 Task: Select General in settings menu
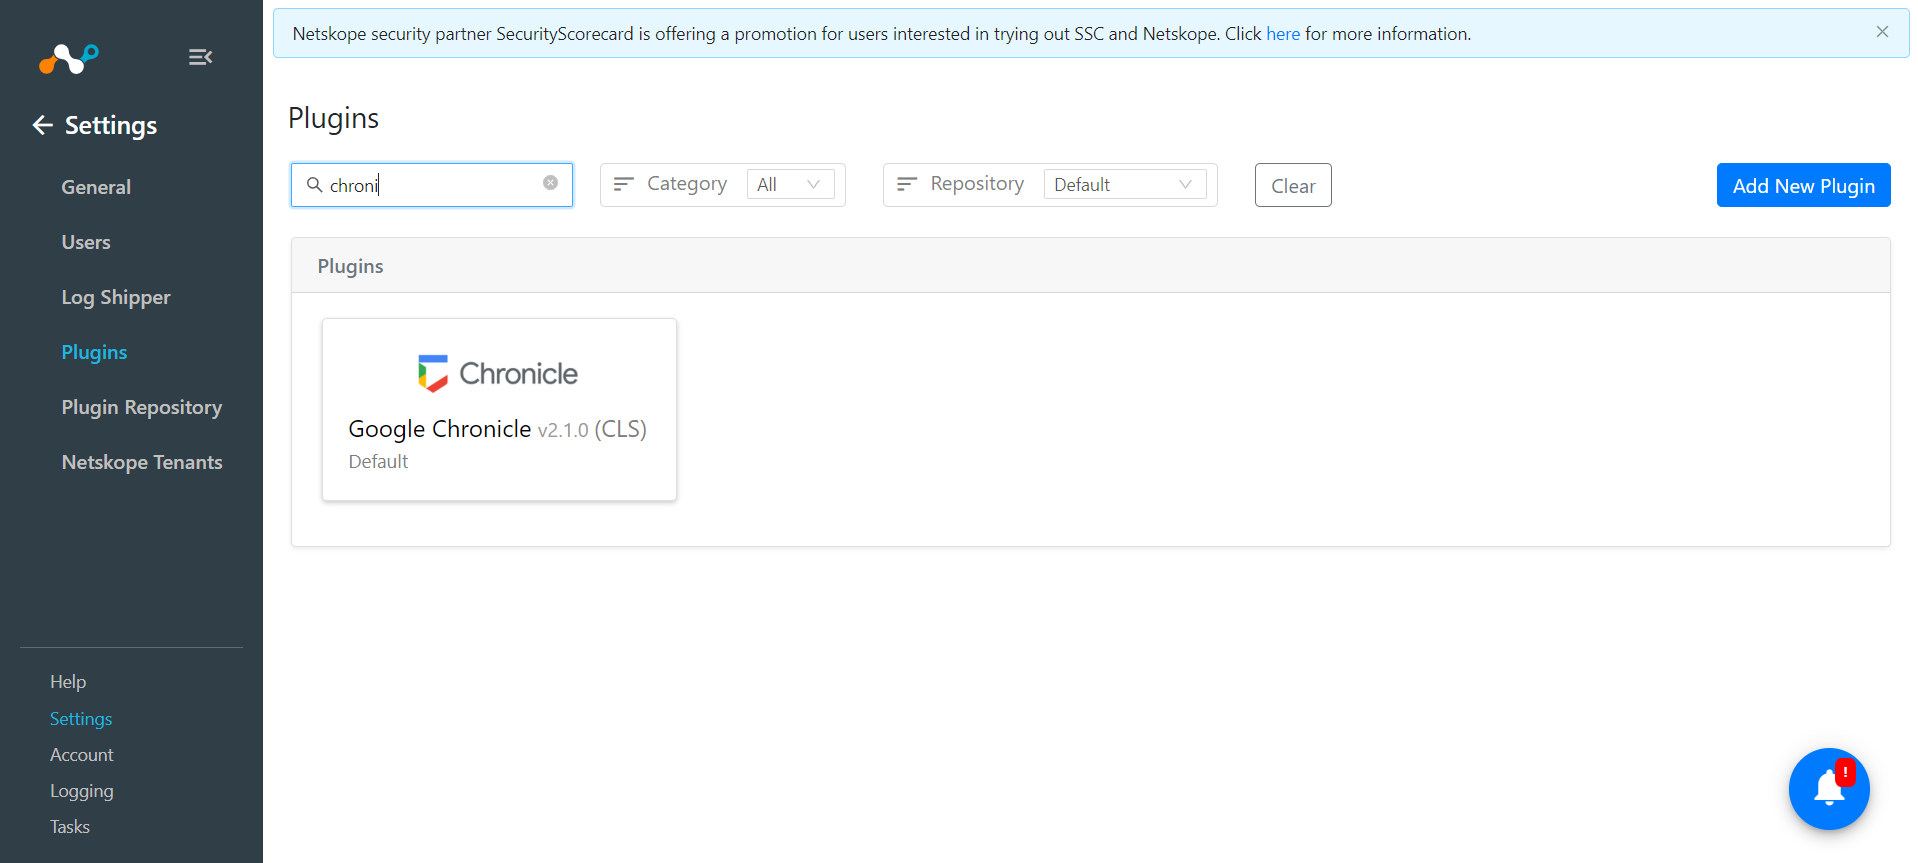click(x=96, y=187)
